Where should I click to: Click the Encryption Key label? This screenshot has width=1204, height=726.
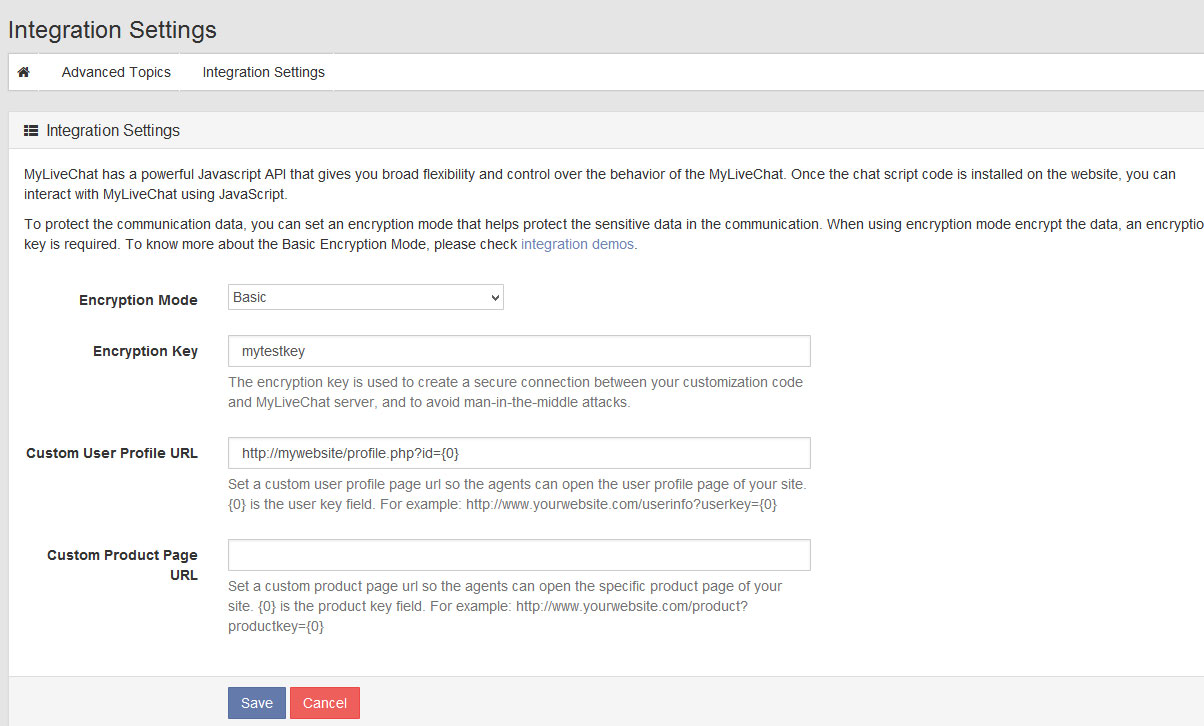point(145,351)
